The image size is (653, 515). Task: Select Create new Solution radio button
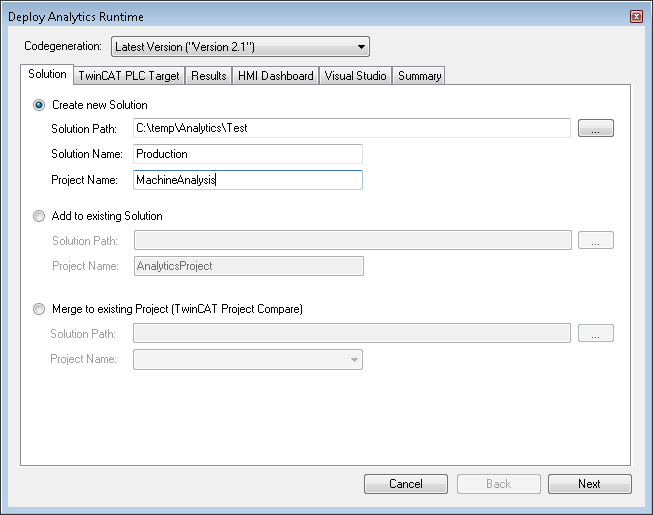point(39,105)
